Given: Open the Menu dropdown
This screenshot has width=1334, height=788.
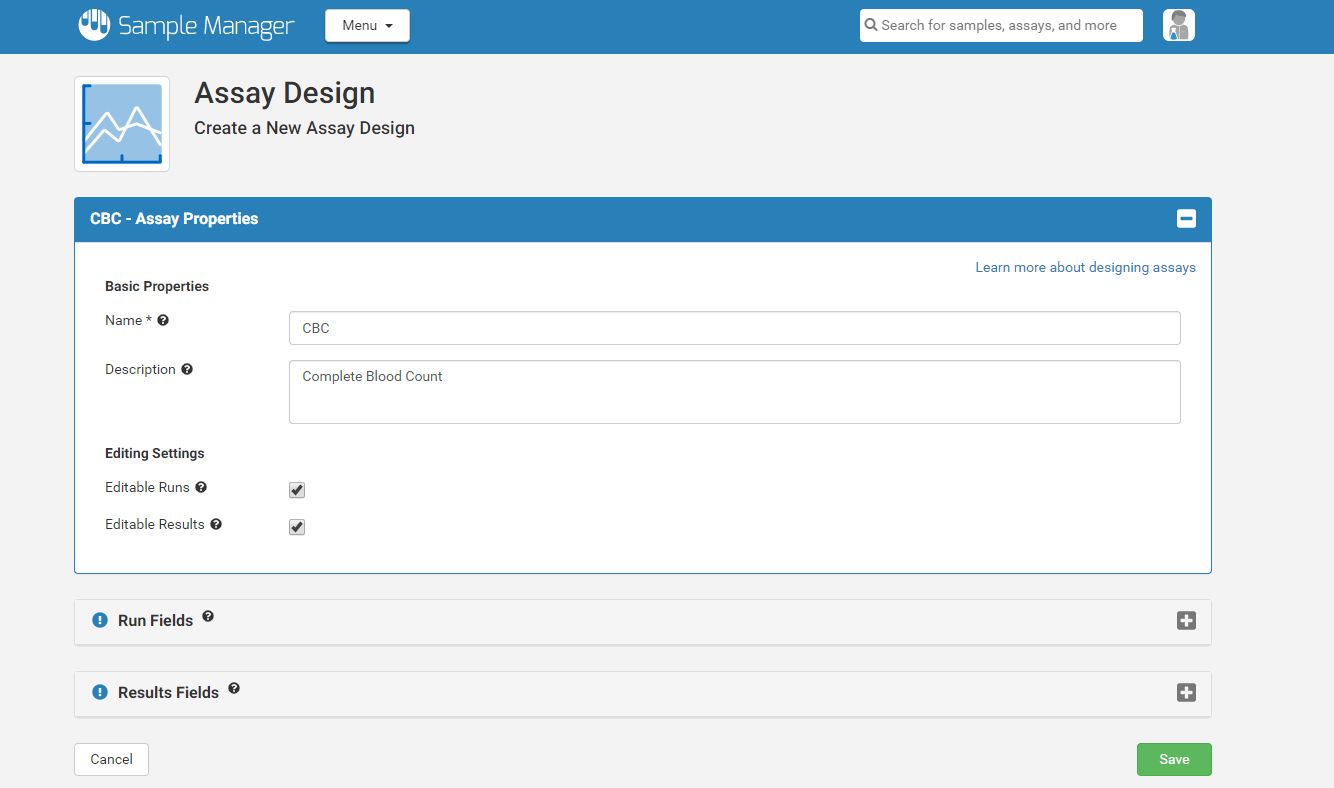Looking at the screenshot, I should [367, 26].
